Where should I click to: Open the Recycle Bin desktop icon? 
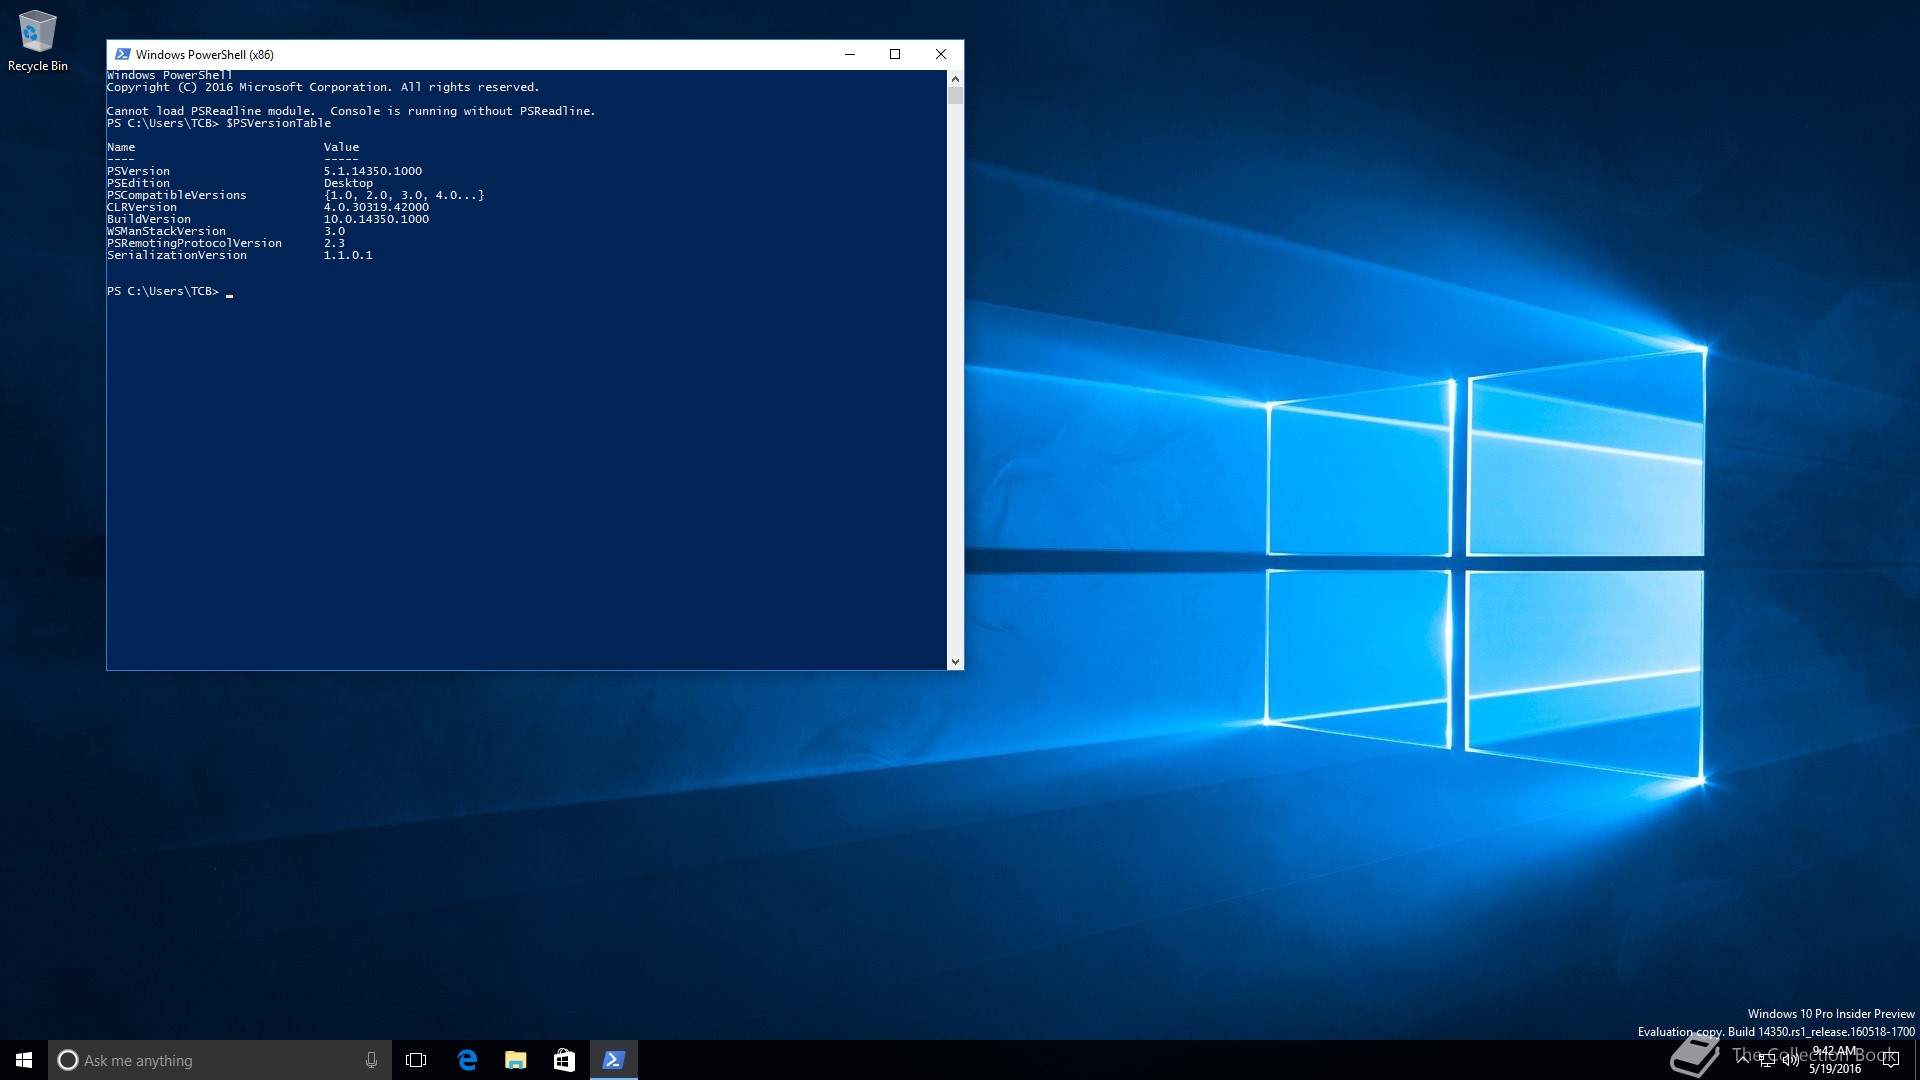click(37, 41)
